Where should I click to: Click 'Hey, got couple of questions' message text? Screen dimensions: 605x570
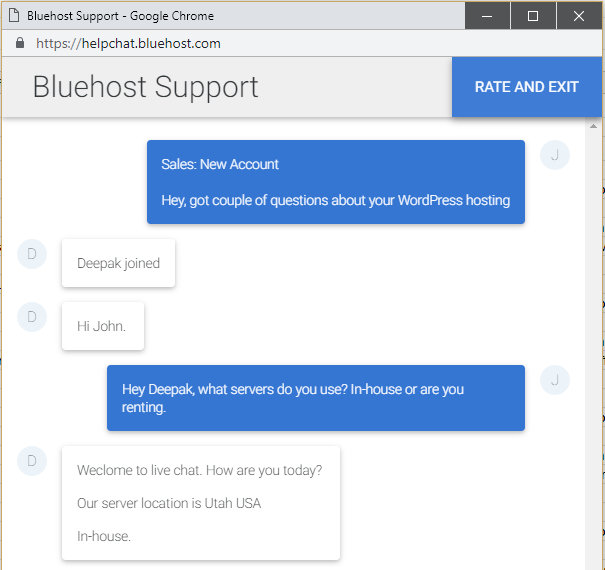335,200
